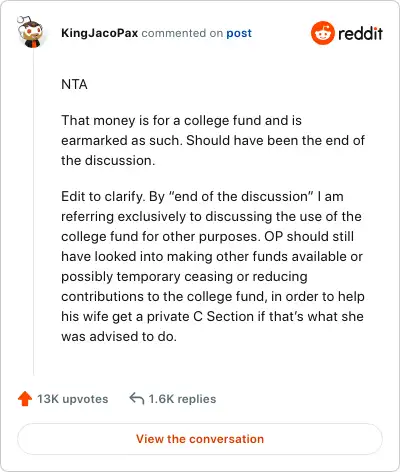This screenshot has height=472, width=400.
Task: Click the final line "was advised to do."
Action: (119, 337)
